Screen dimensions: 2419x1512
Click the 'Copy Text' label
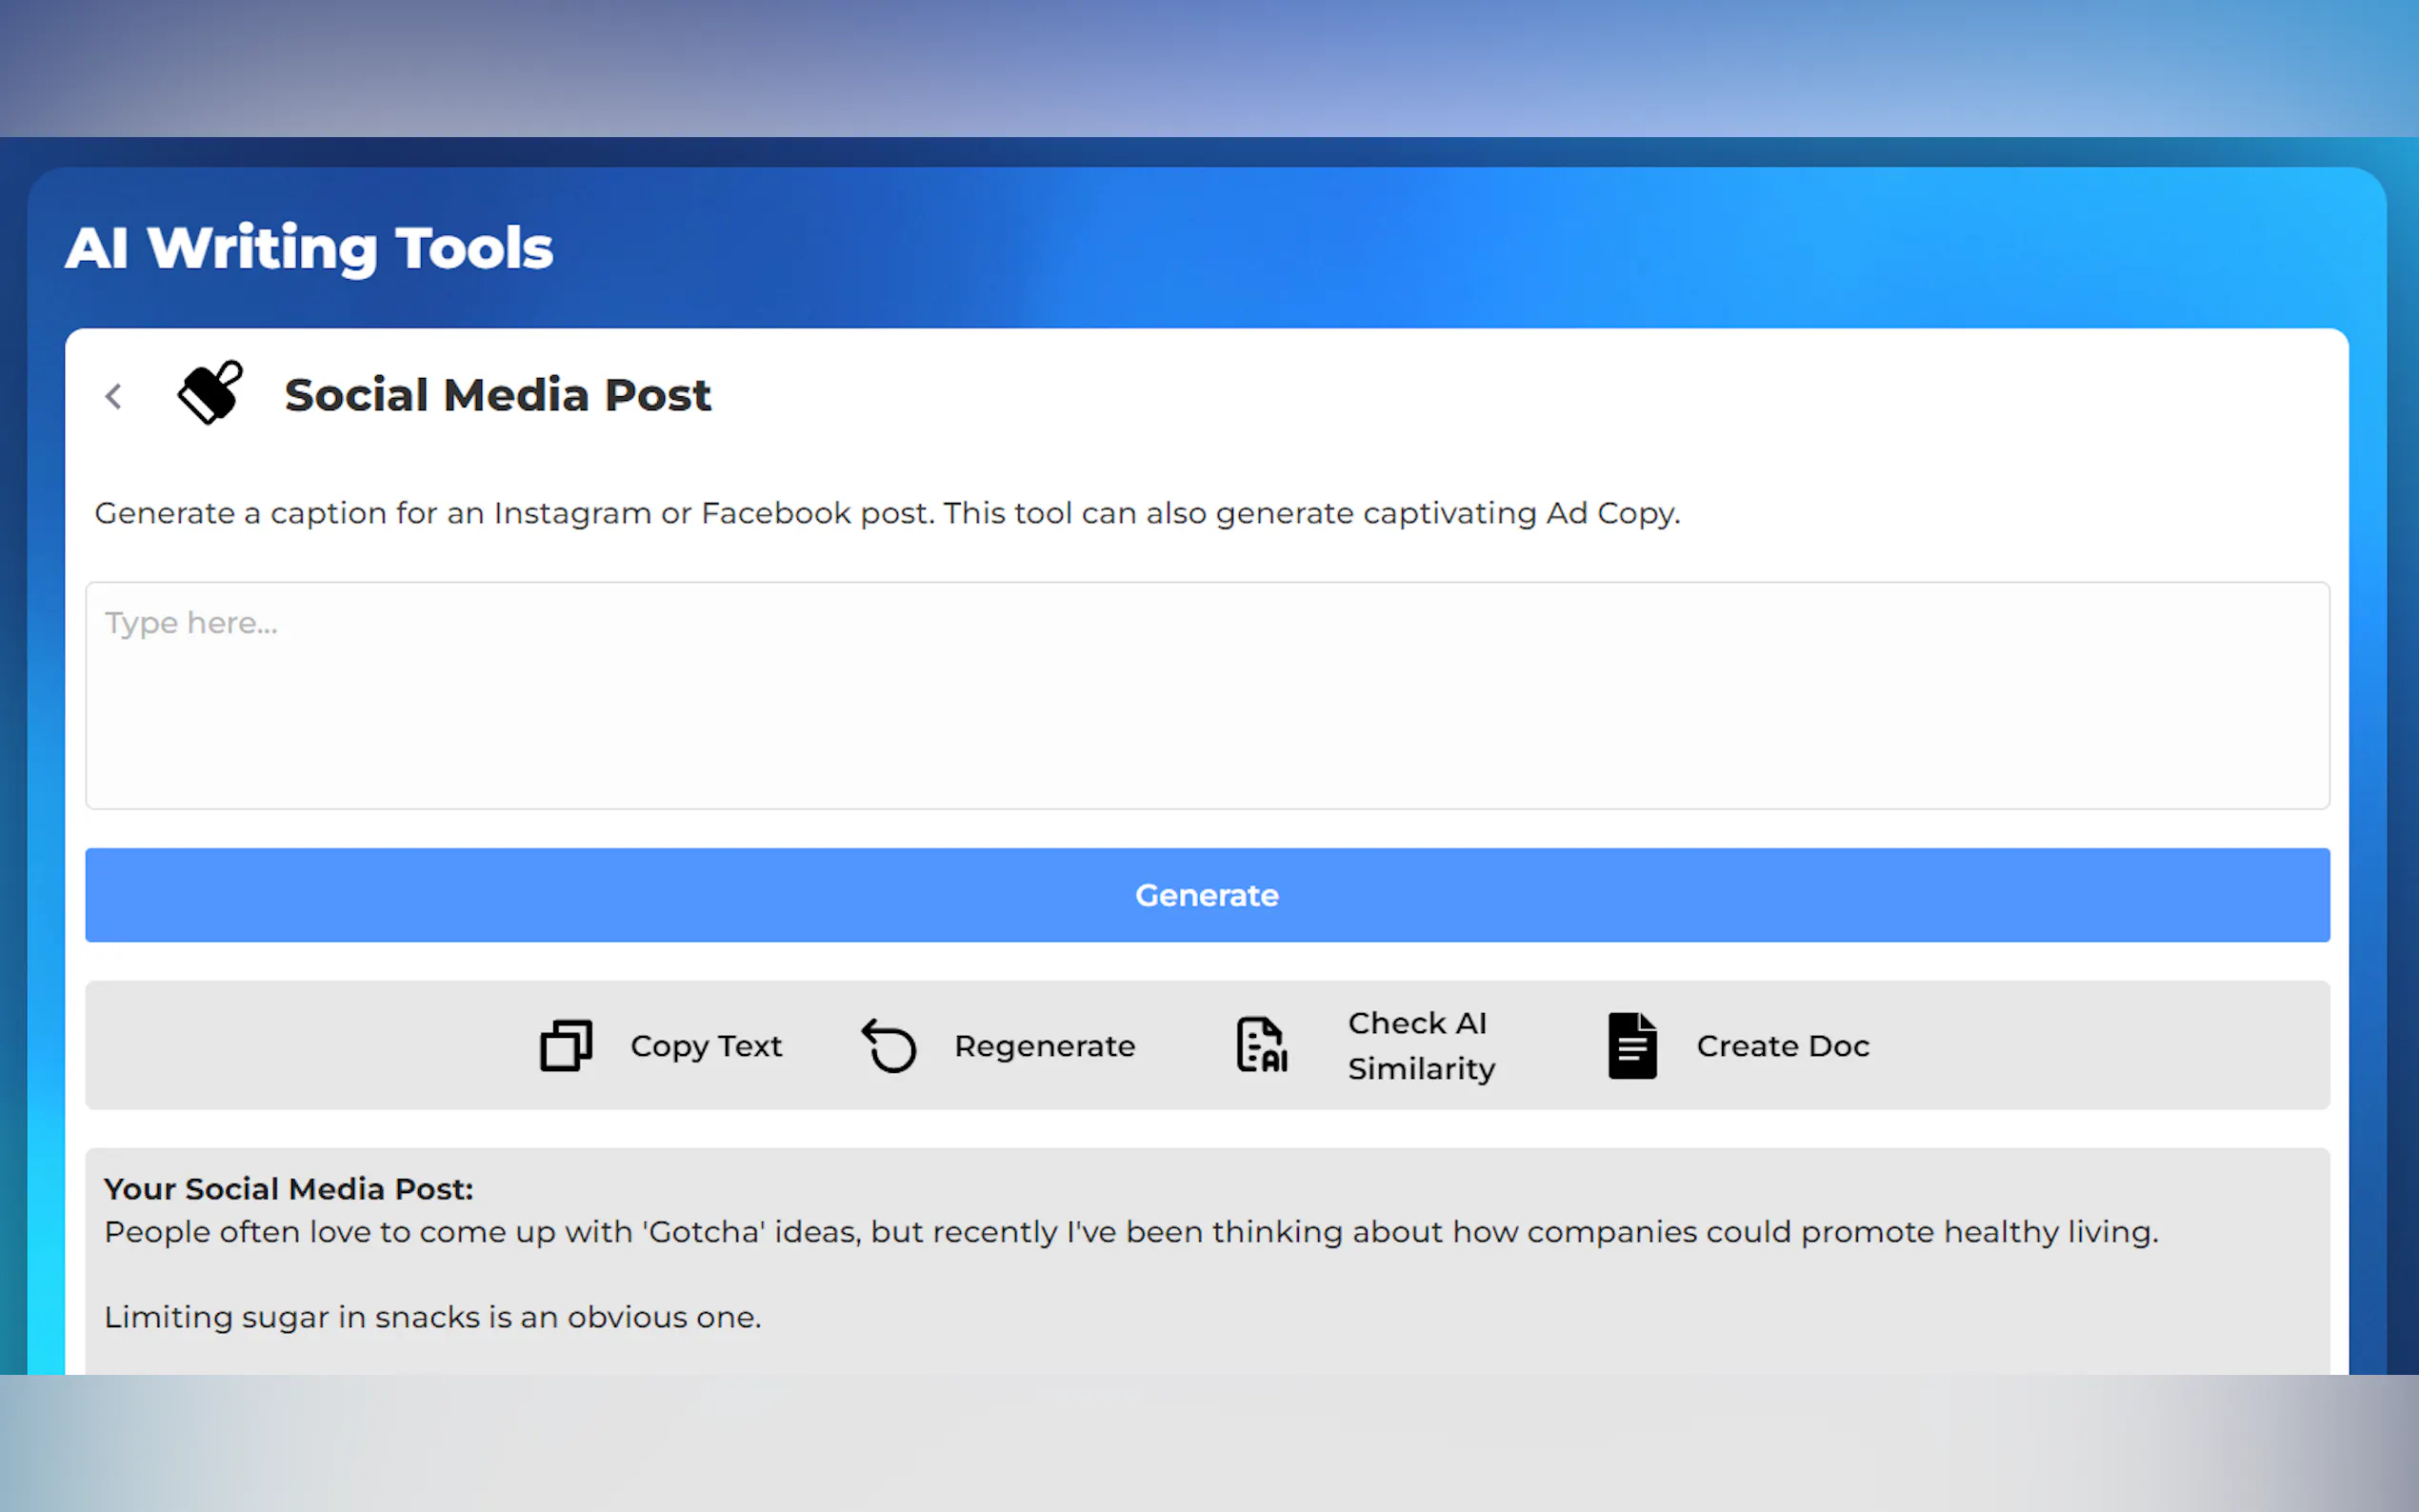[705, 1046]
